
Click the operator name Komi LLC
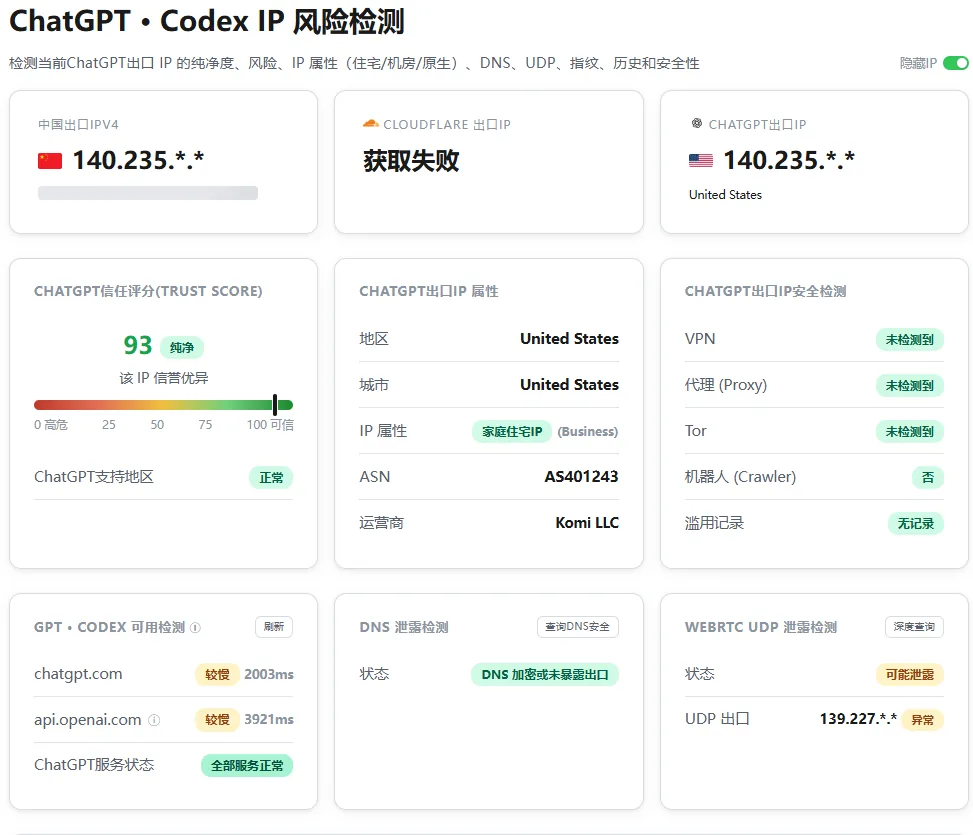587,522
